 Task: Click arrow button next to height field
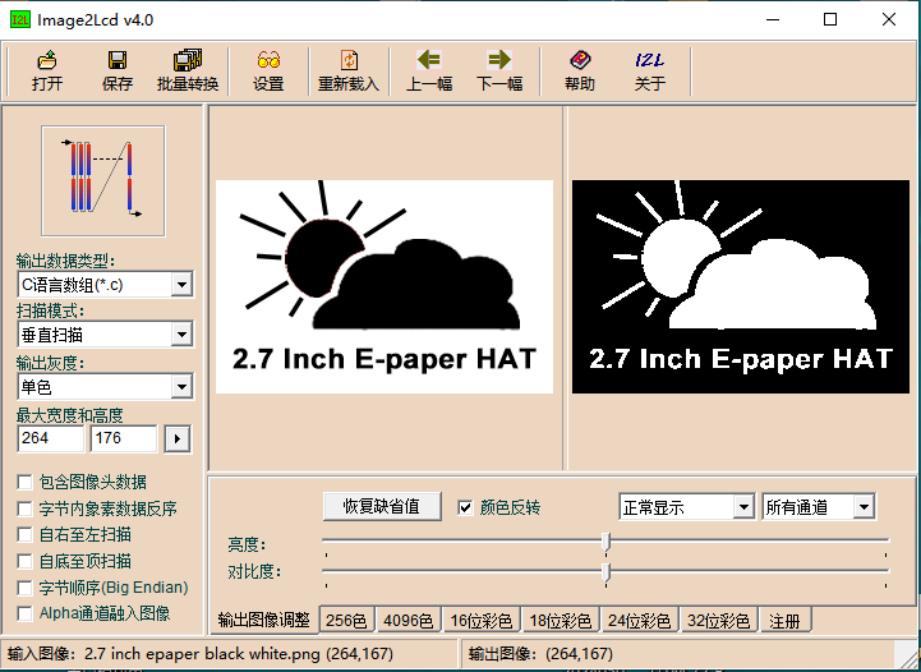pos(178,439)
